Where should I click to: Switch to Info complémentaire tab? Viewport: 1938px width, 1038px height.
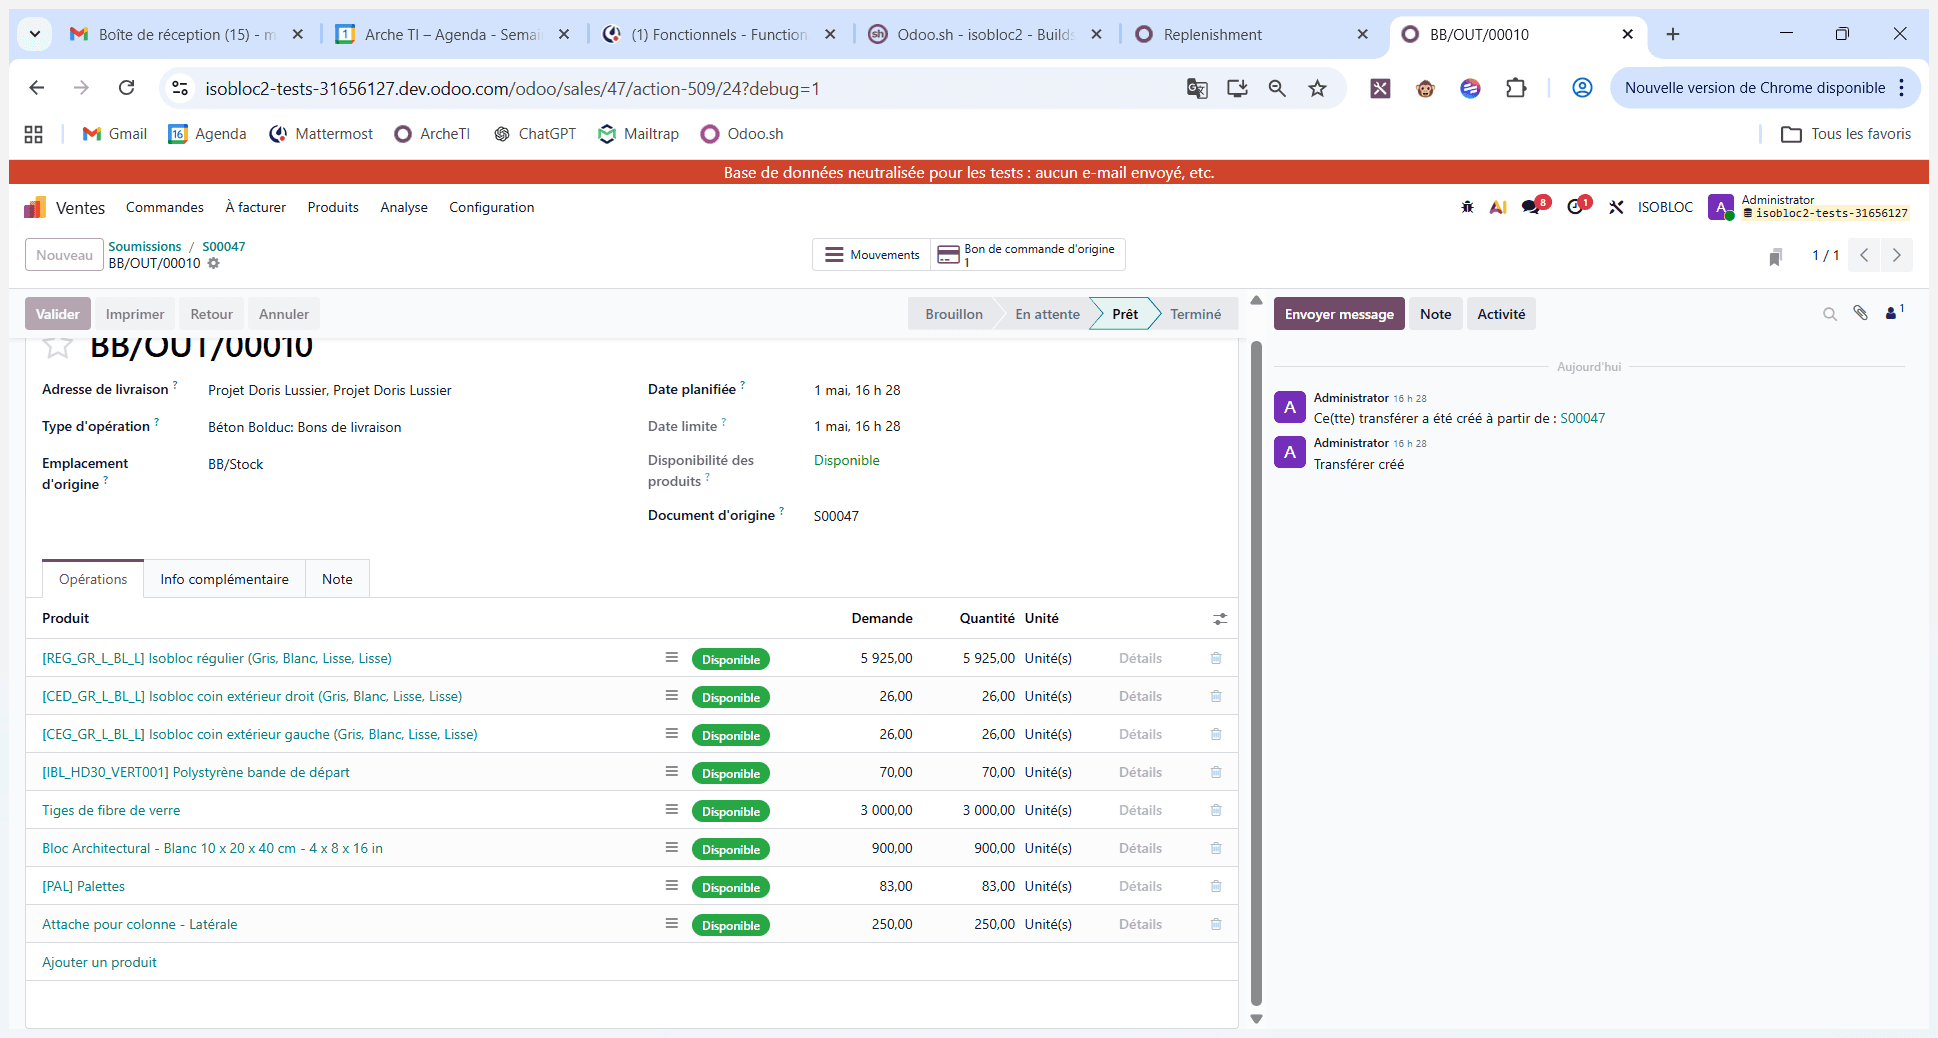click(x=224, y=579)
